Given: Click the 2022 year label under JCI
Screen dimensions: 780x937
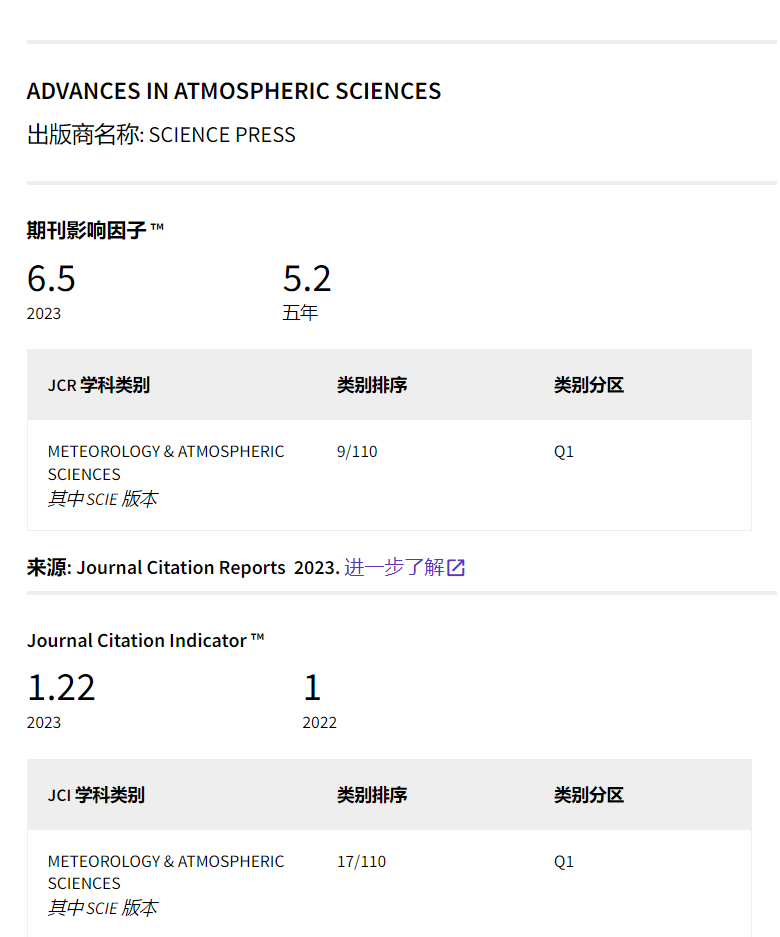Looking at the screenshot, I should pyautogui.click(x=320, y=722).
